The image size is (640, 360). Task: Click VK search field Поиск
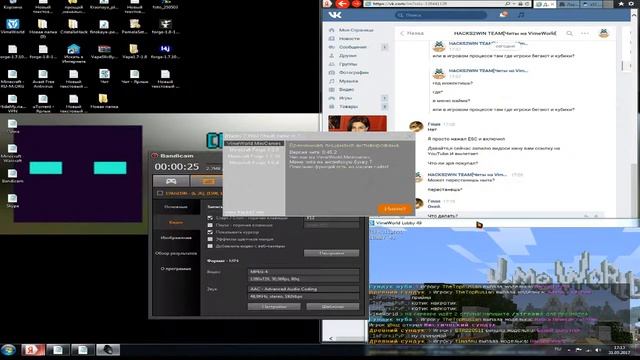pos(441,15)
